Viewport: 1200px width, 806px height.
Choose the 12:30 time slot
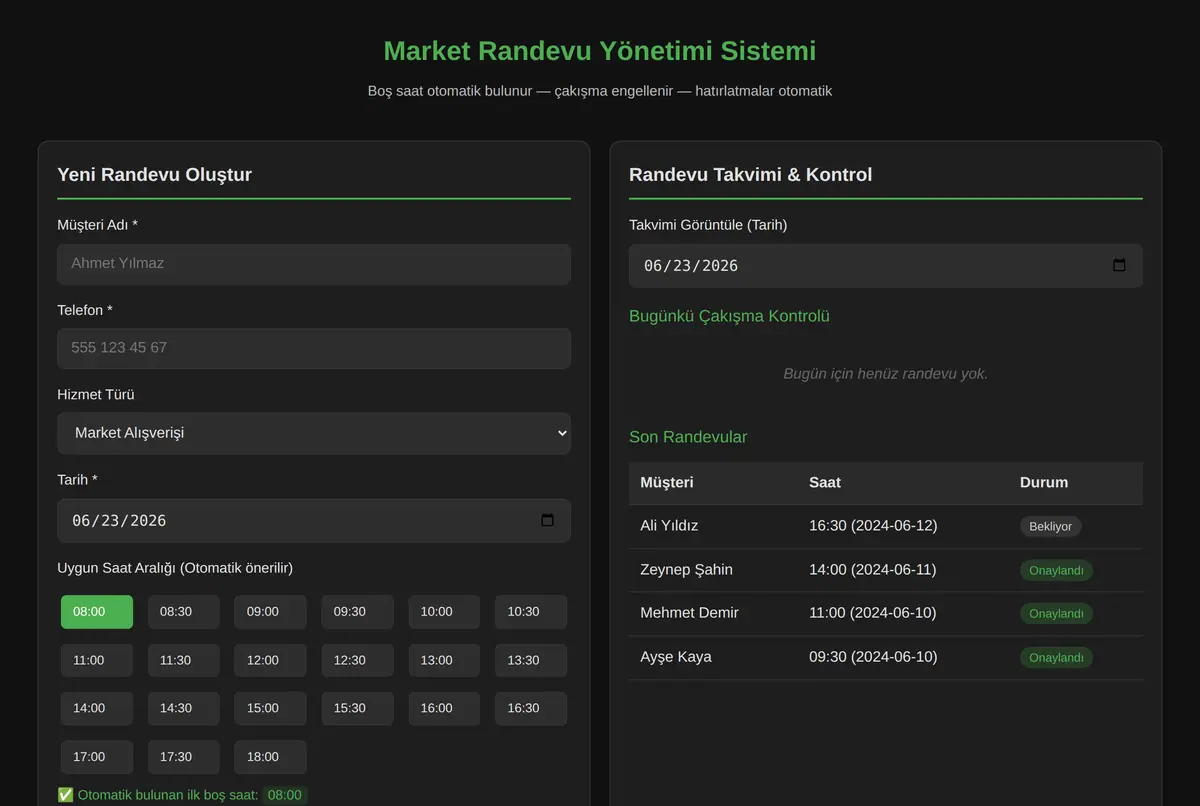pyautogui.click(x=357, y=660)
